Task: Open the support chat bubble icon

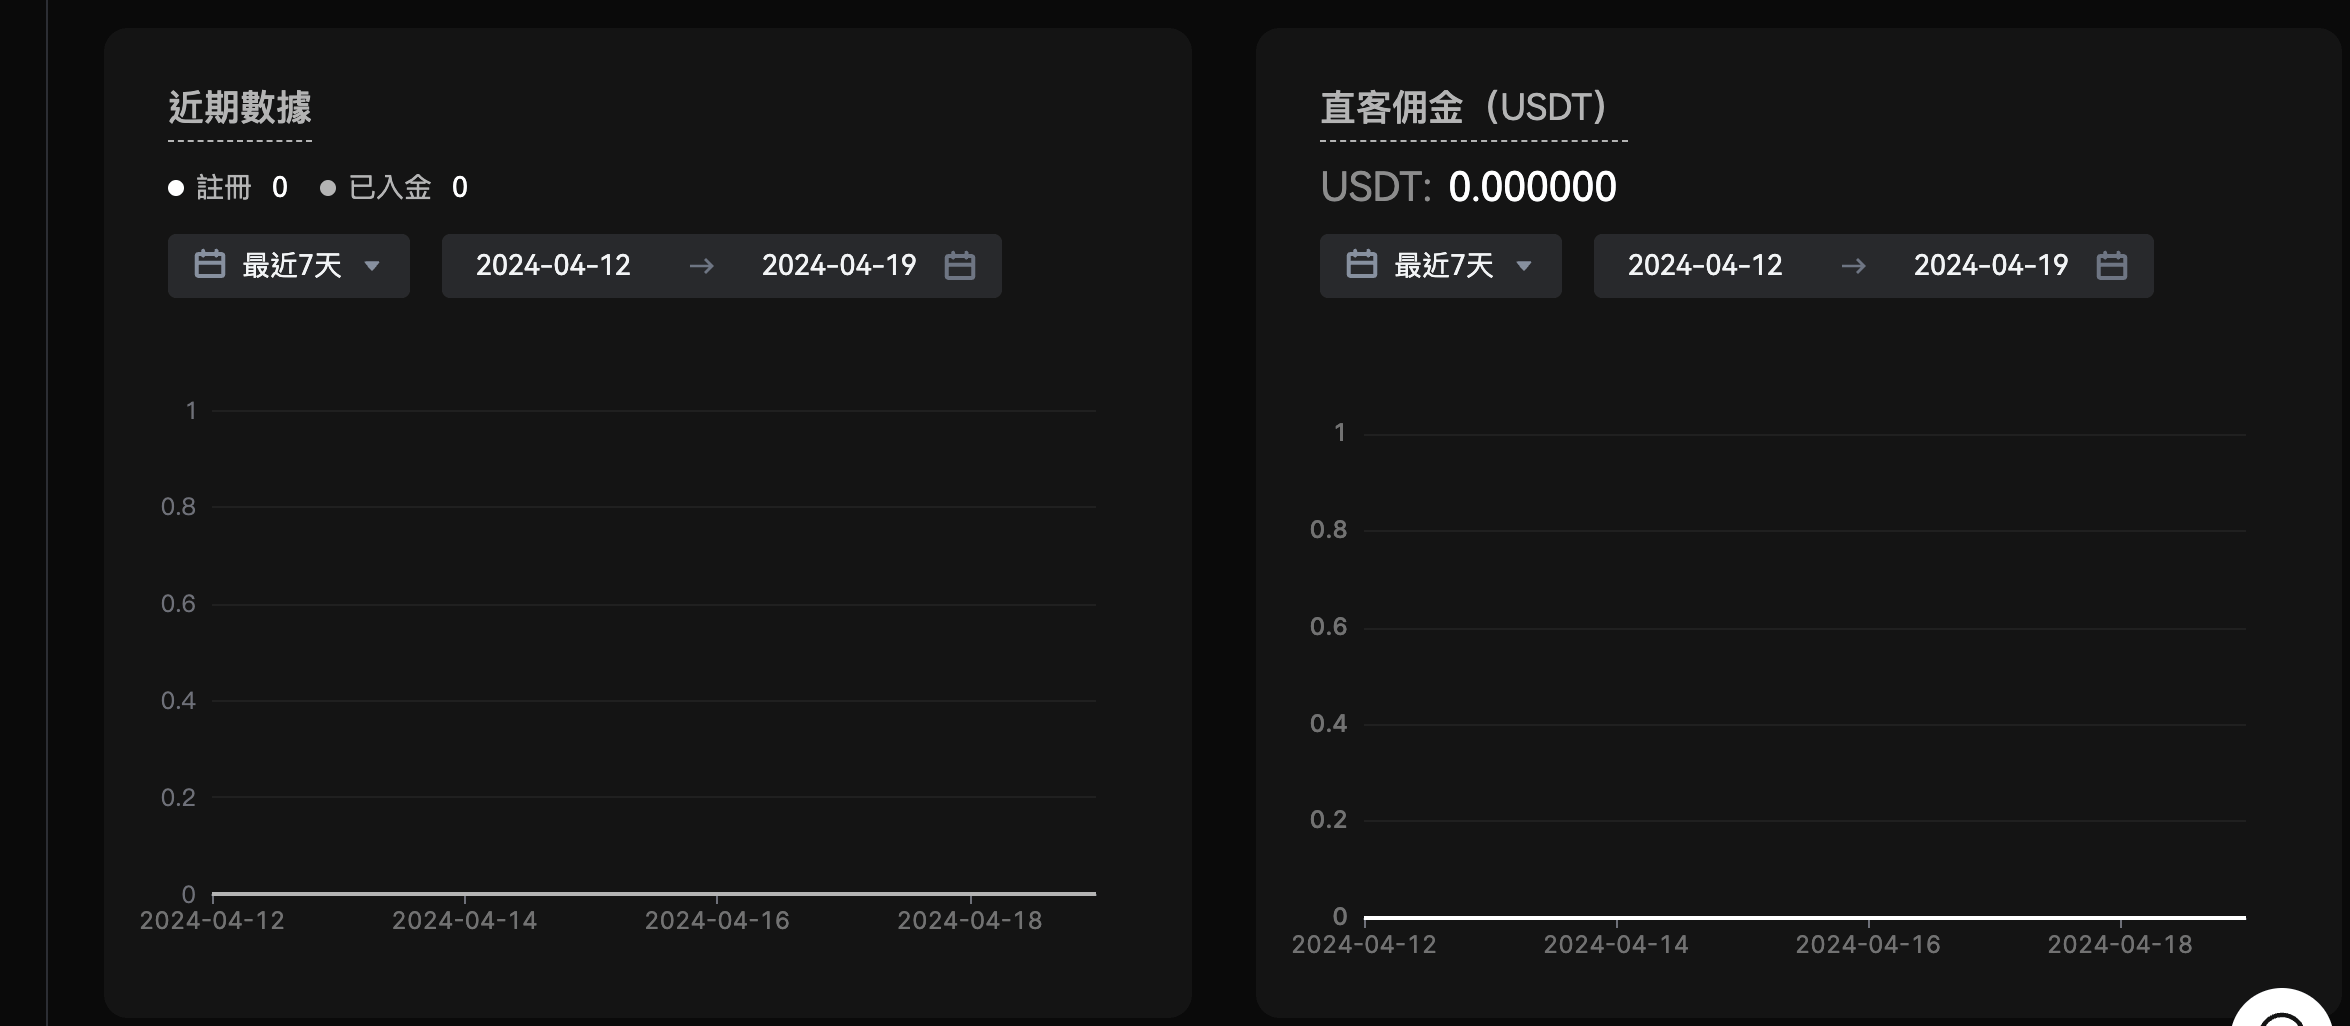Action: pyautogui.click(x=2282, y=1012)
